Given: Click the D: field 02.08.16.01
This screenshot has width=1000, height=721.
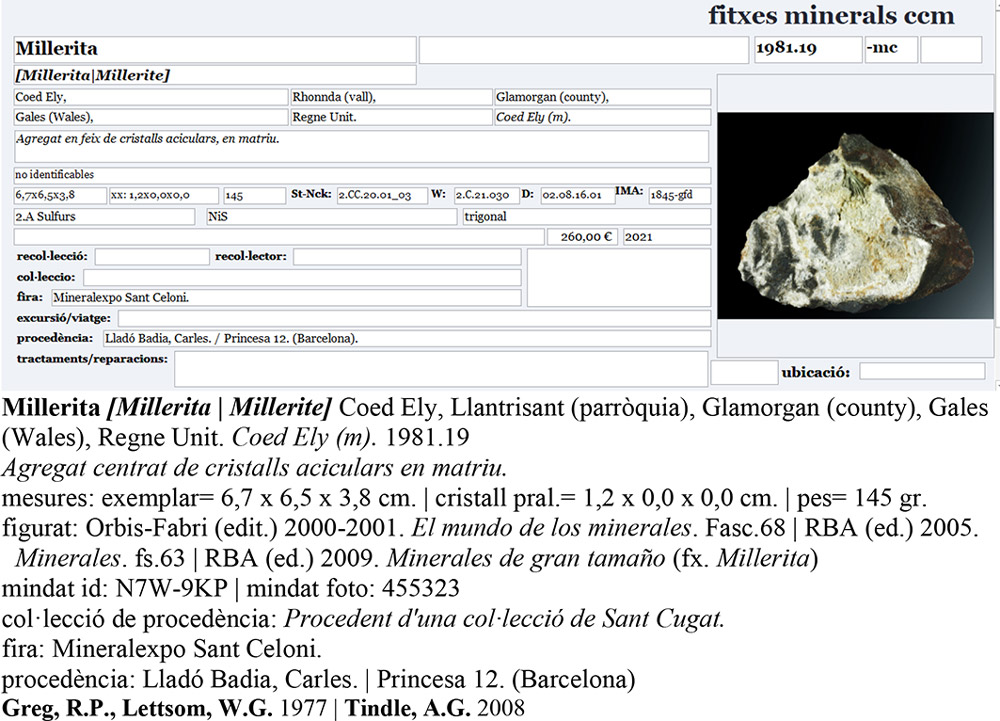Looking at the screenshot, I should click(577, 195).
